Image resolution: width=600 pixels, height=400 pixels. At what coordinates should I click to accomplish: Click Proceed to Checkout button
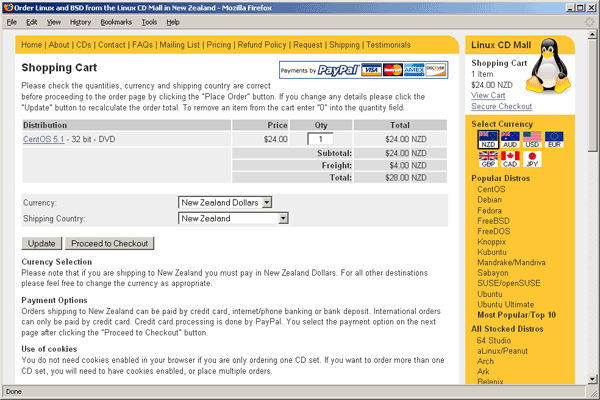[109, 243]
